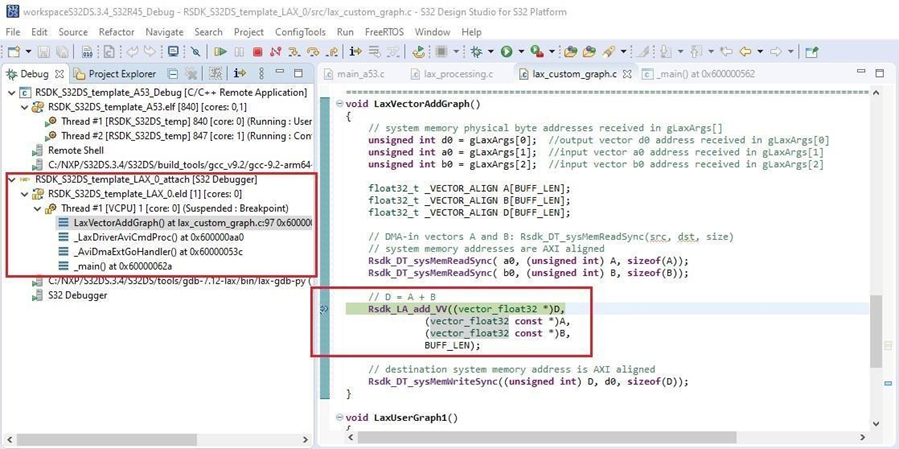This screenshot has width=899, height=449.
Task: Select the LaxVectorAddGraph() stack frame
Action: pyautogui.click(x=185, y=222)
